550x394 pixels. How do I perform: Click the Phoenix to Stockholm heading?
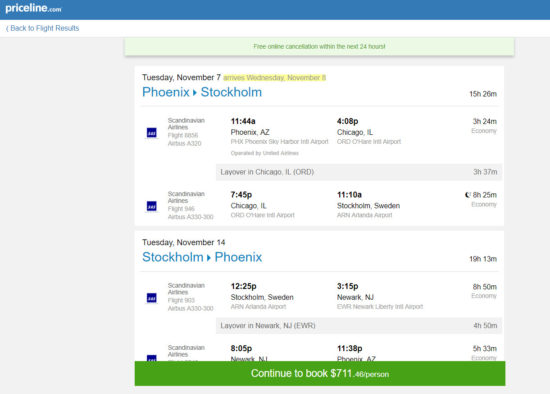(202, 92)
